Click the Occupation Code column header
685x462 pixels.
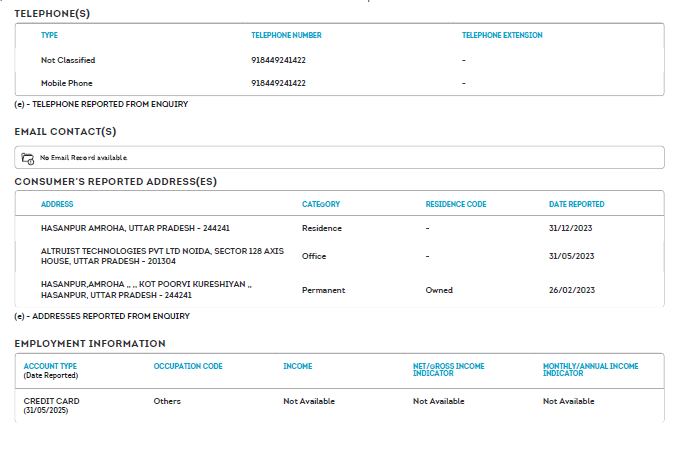click(188, 367)
